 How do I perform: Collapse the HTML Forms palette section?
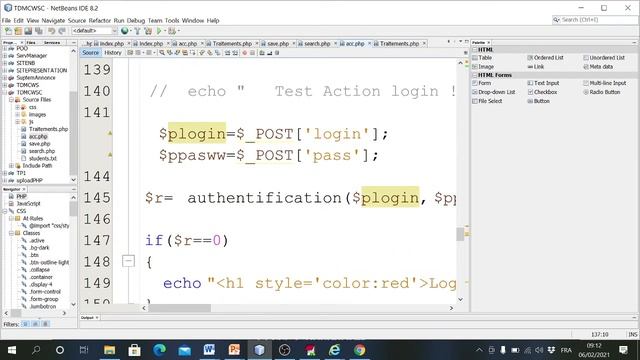click(475, 76)
